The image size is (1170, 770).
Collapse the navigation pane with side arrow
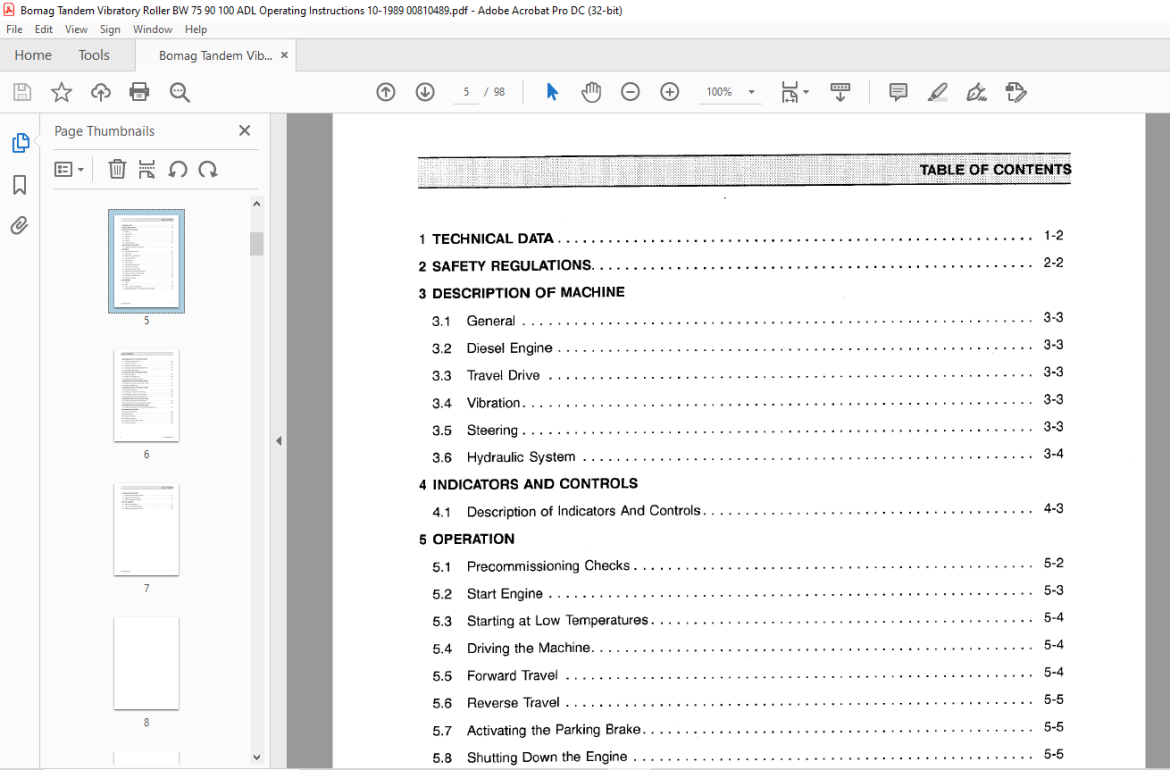click(278, 441)
